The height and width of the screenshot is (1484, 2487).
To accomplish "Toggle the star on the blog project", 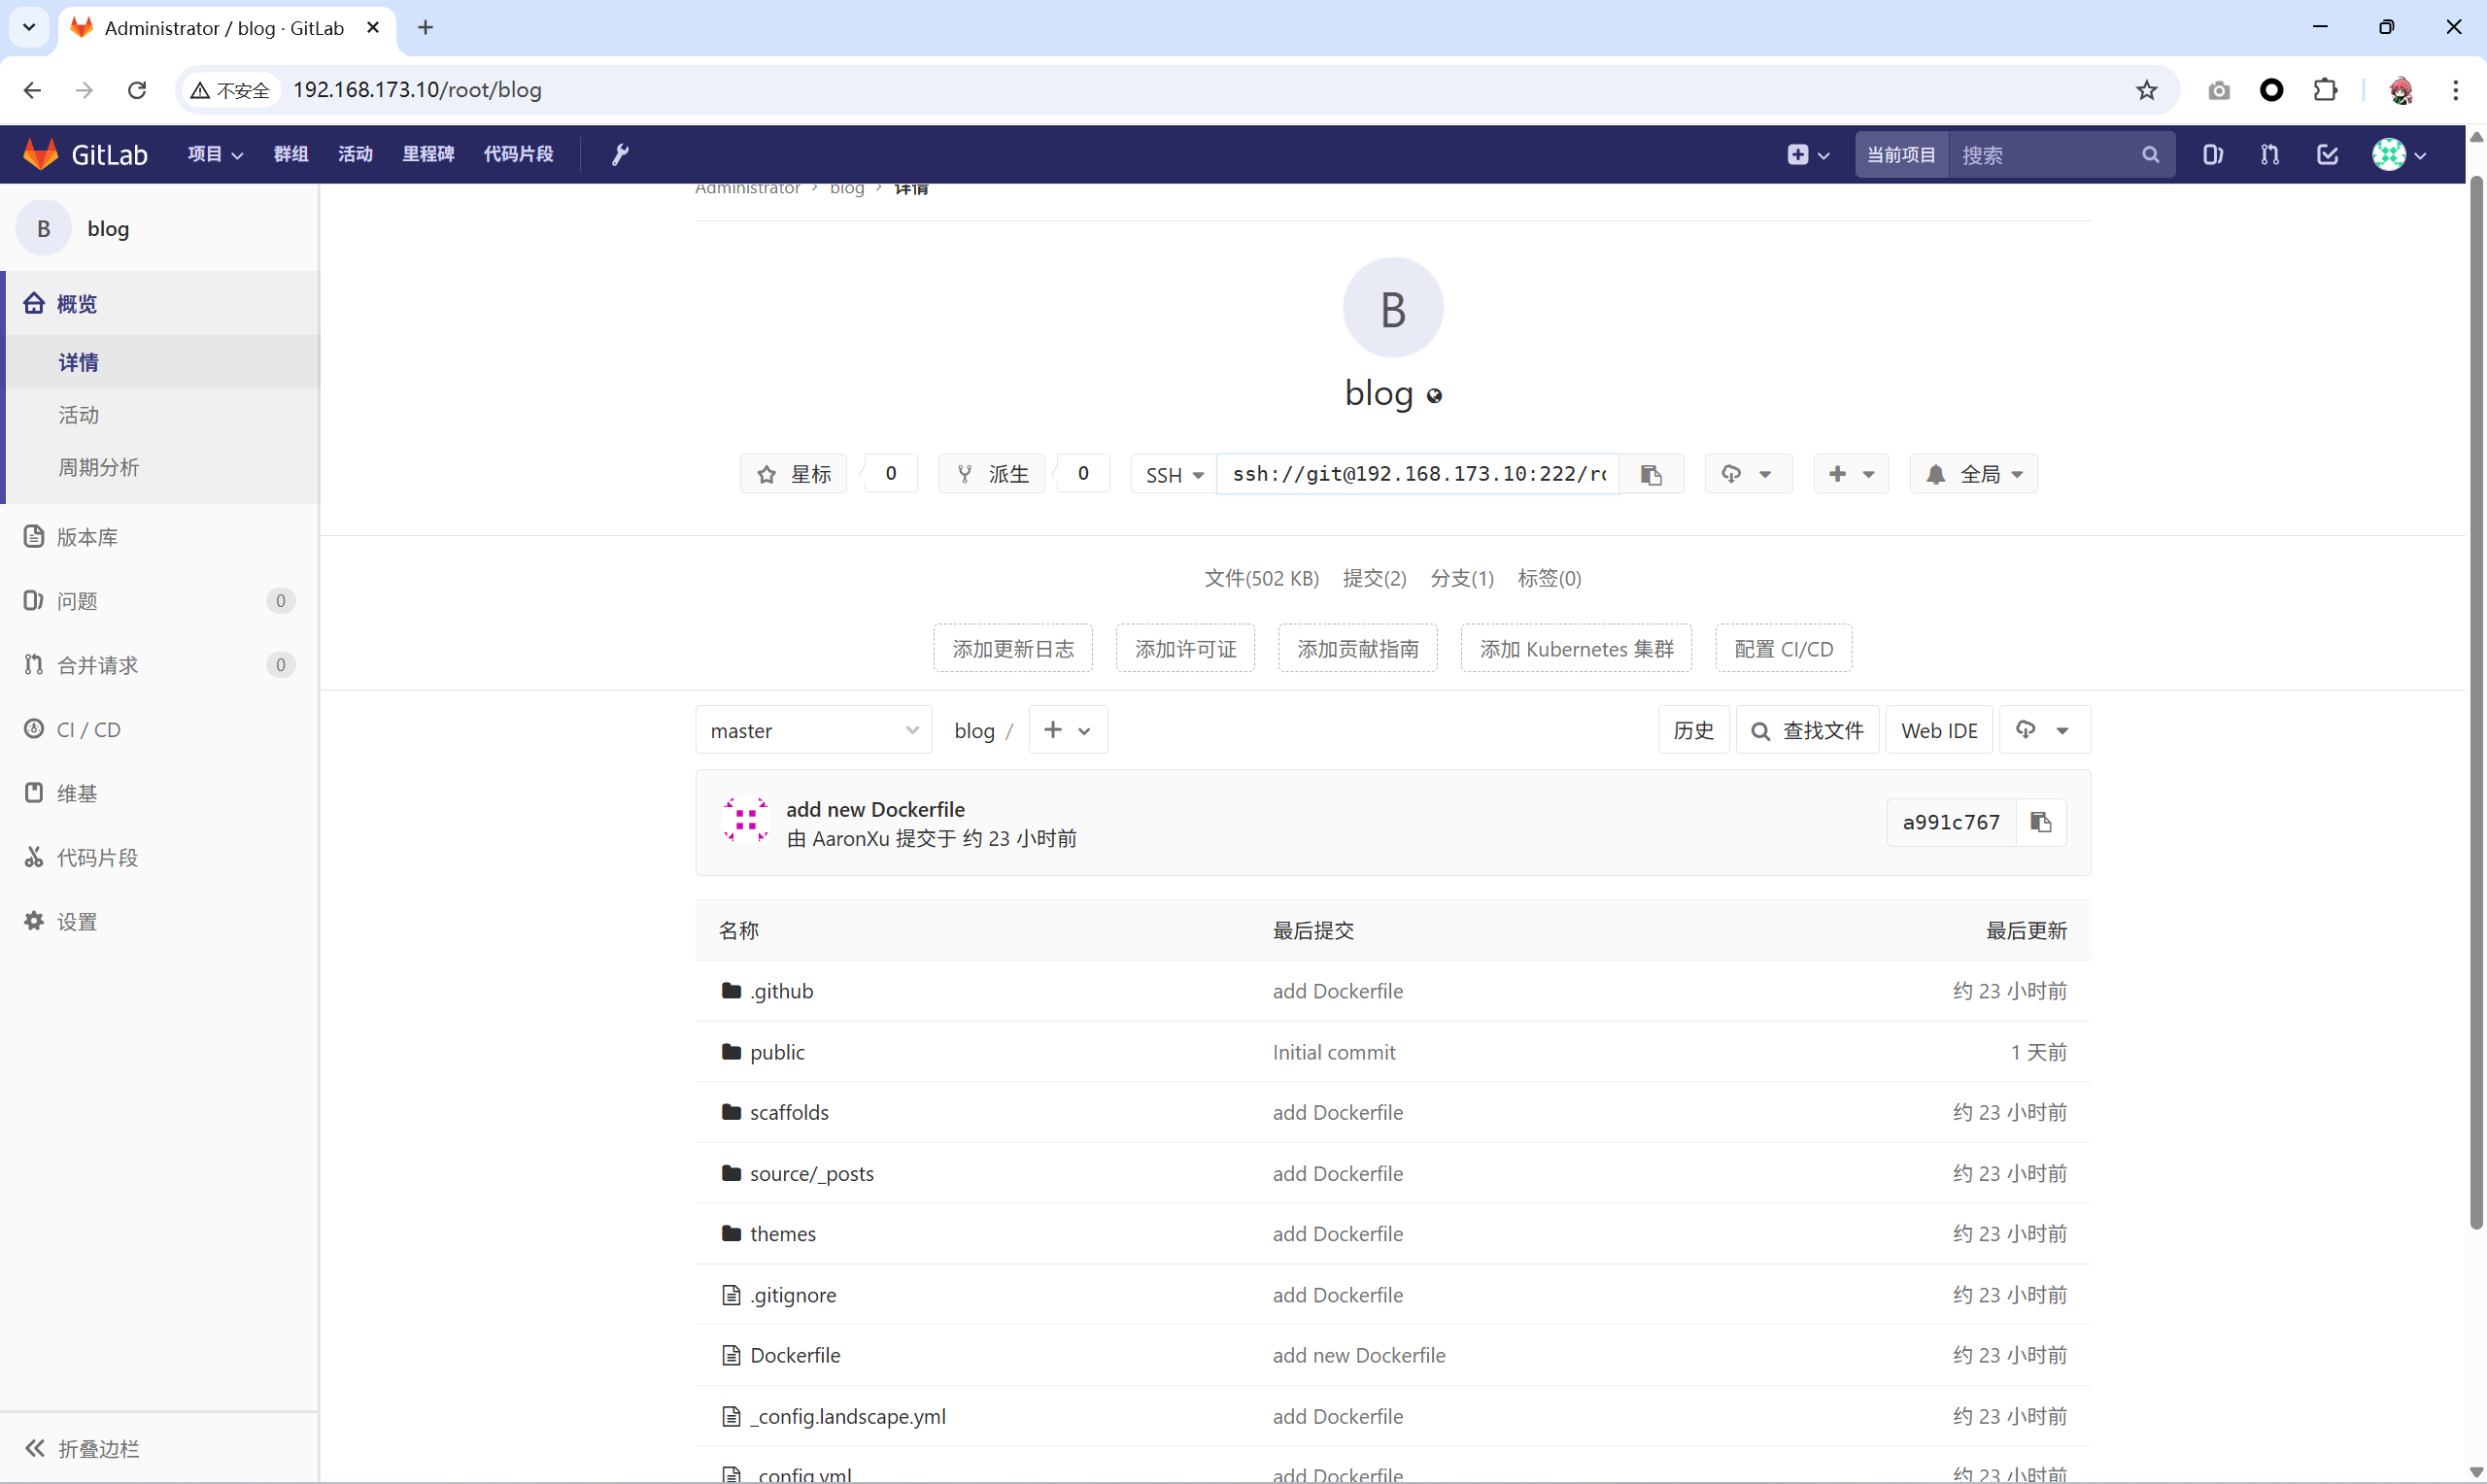I will (794, 474).
